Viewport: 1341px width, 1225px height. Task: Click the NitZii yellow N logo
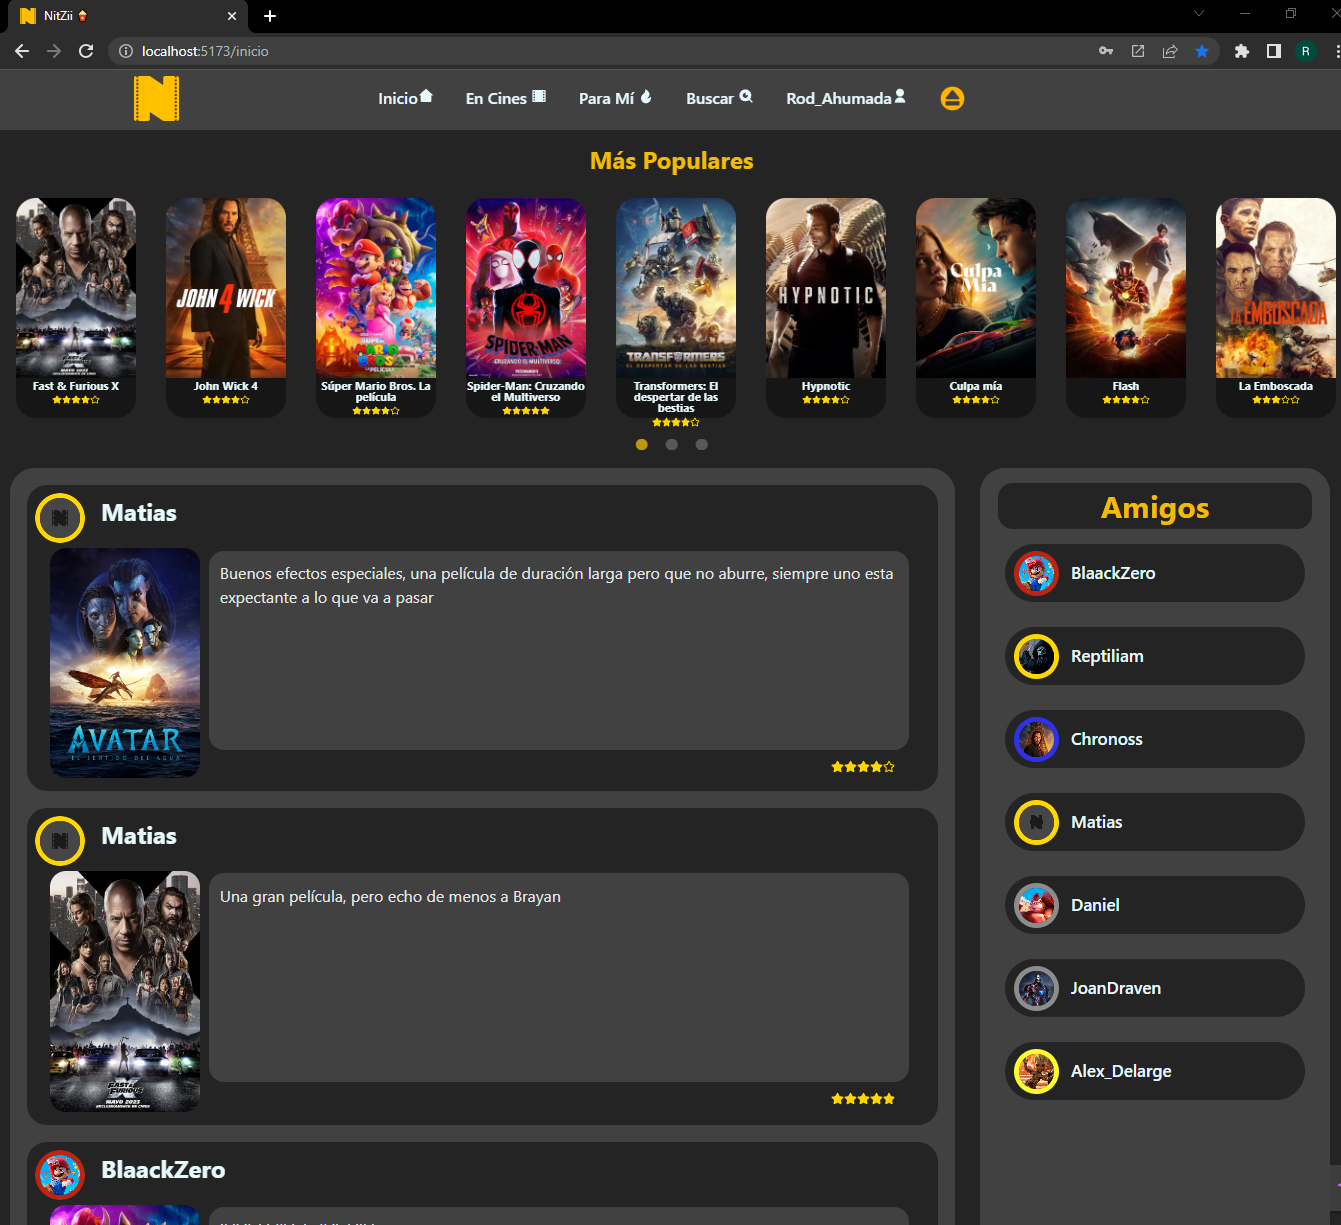tap(156, 99)
